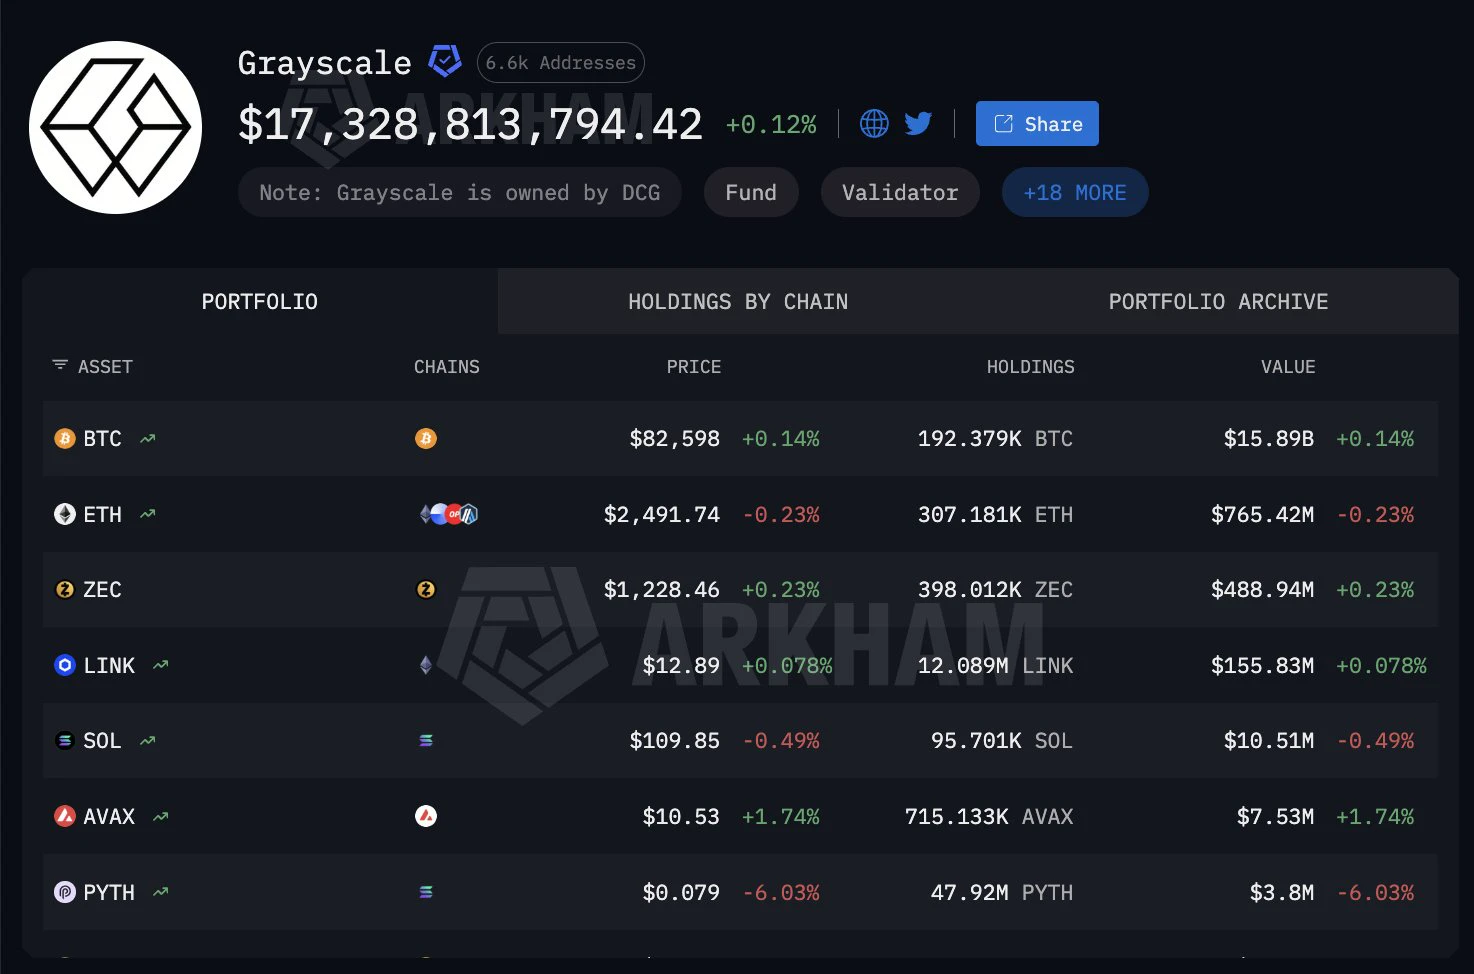The height and width of the screenshot is (974, 1474).
Task: Click the Ethereum chain icon in LINK row
Action: coord(426,665)
